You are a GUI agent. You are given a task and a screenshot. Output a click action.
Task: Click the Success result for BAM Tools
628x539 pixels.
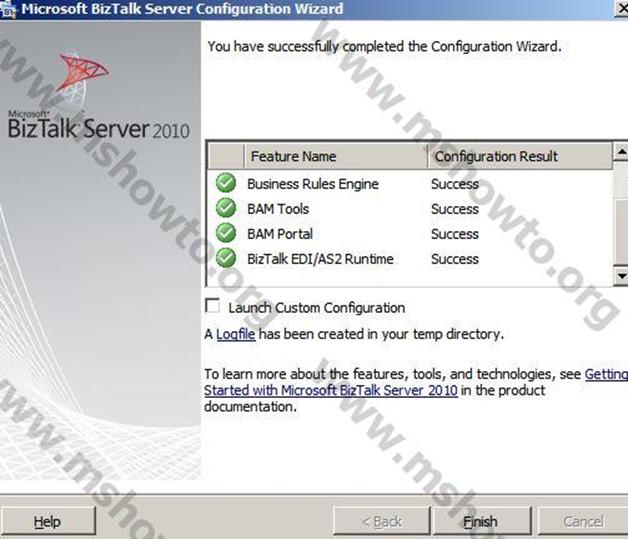pos(455,209)
